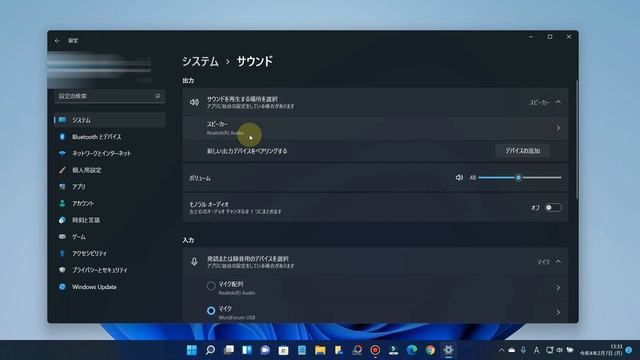Screen dimensions: 640x360
Task: Launch Google Chrome from the taskbar
Action: tap(430, 350)
